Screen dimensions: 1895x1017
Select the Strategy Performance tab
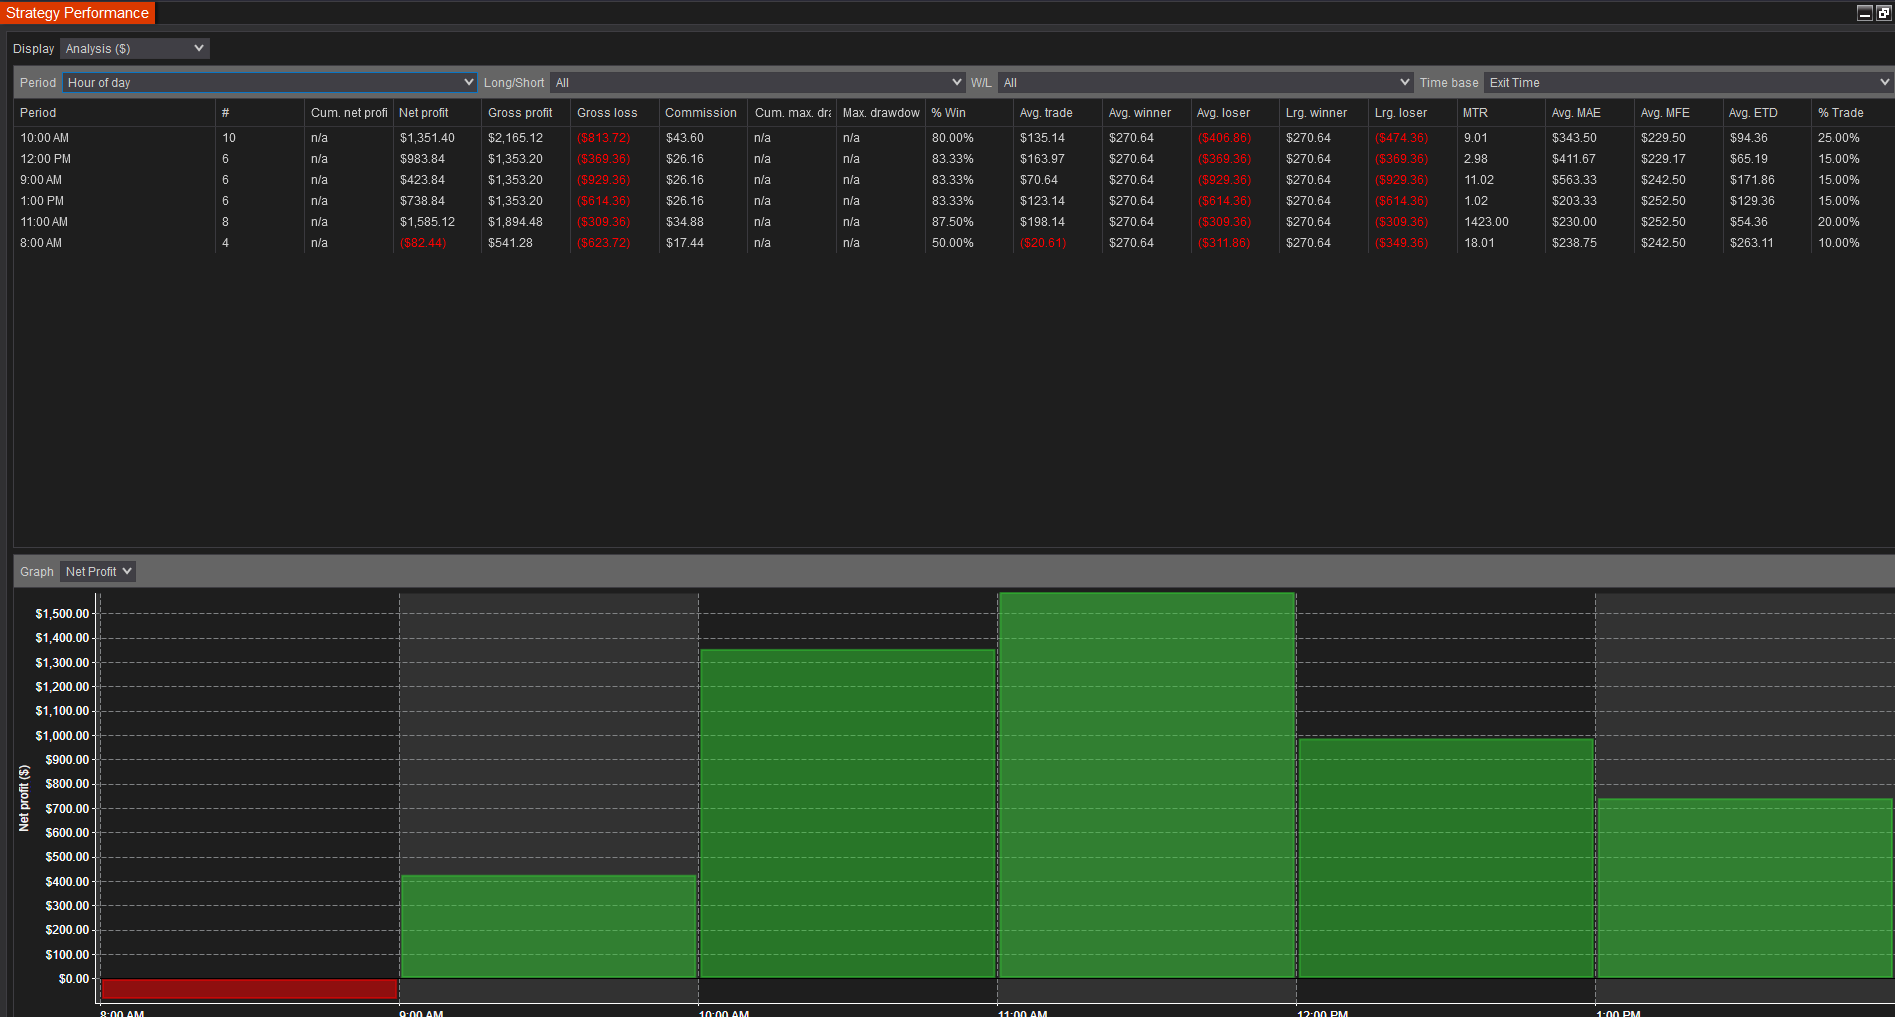tap(77, 13)
